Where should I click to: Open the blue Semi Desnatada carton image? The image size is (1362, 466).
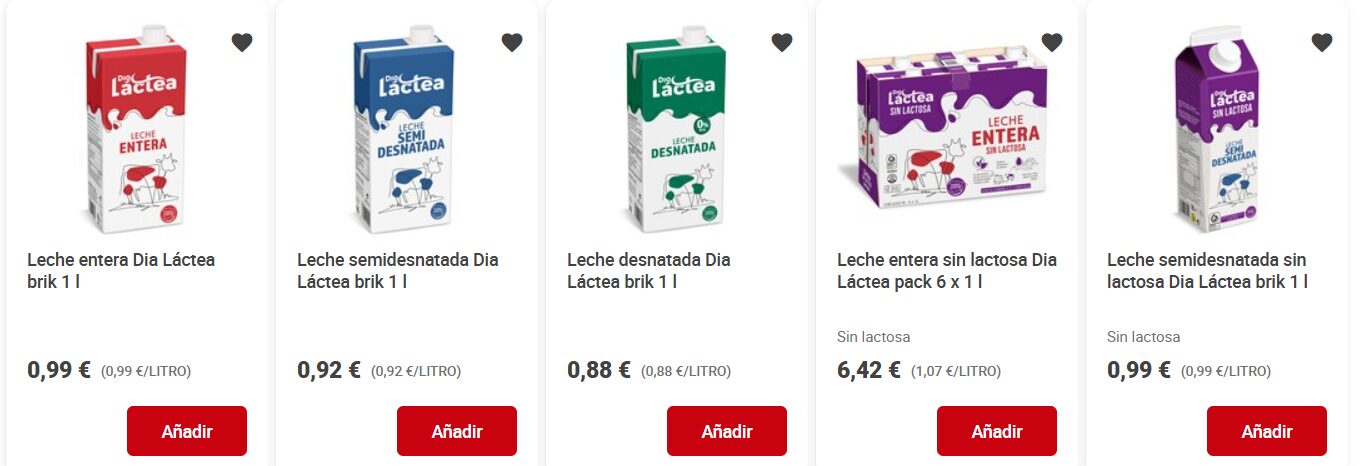(x=407, y=130)
